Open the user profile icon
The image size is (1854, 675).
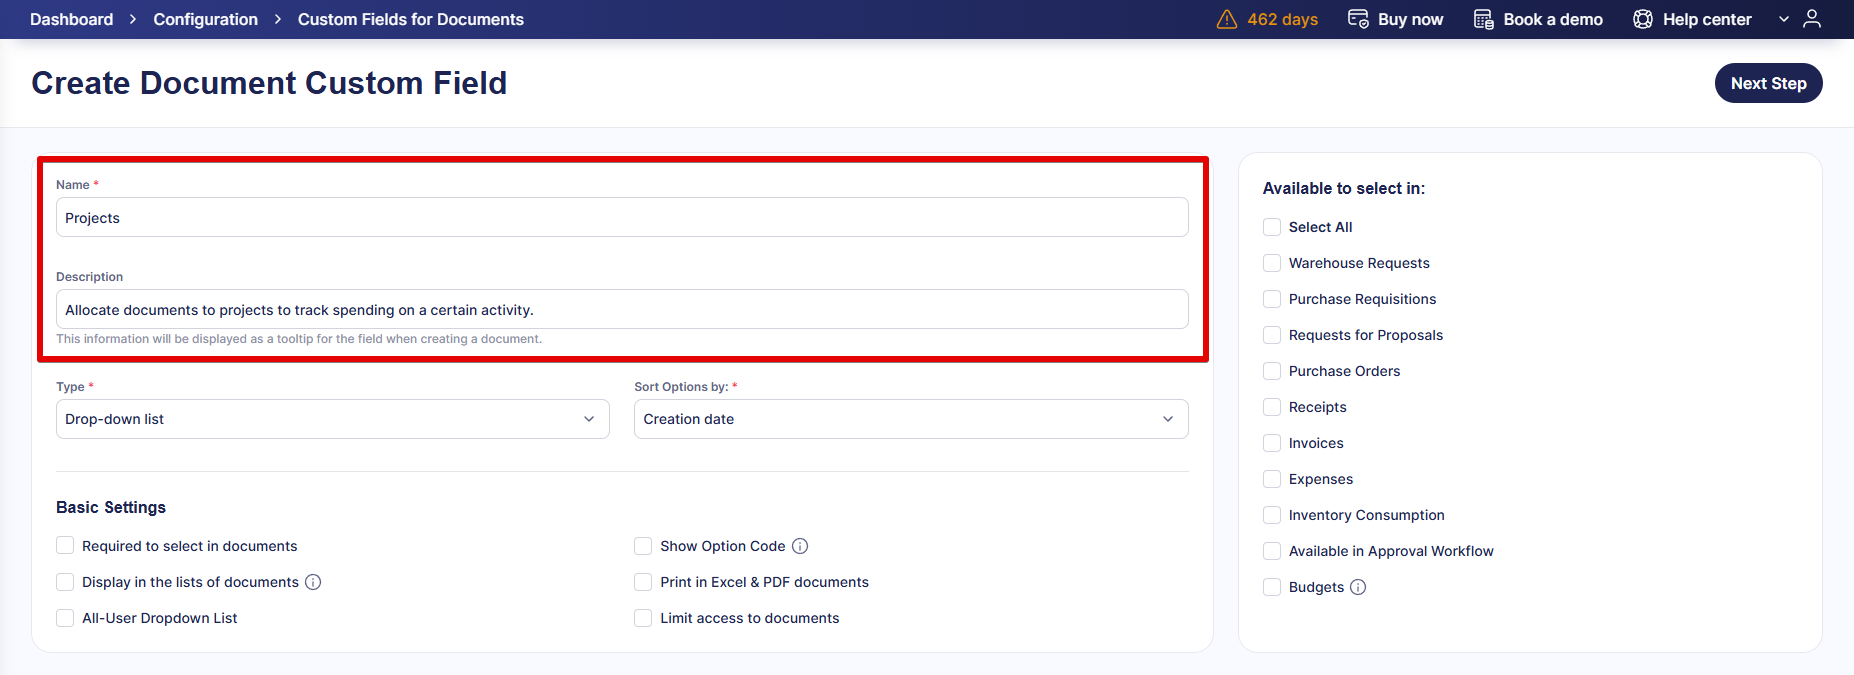pos(1812,19)
